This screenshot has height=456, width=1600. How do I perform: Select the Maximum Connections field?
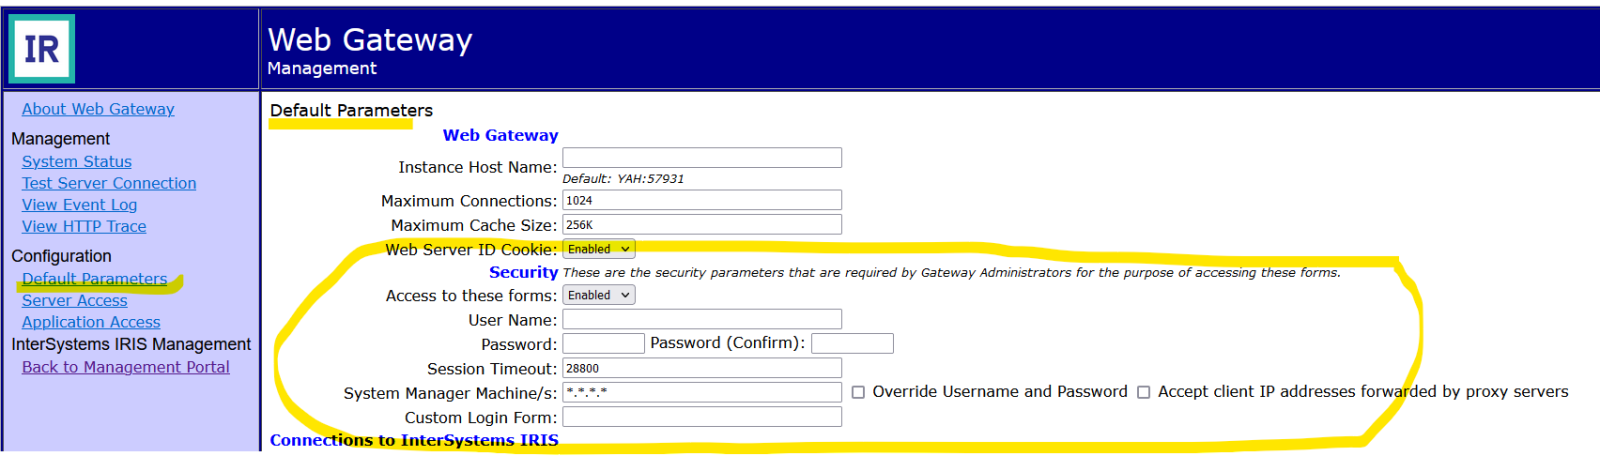[702, 200]
